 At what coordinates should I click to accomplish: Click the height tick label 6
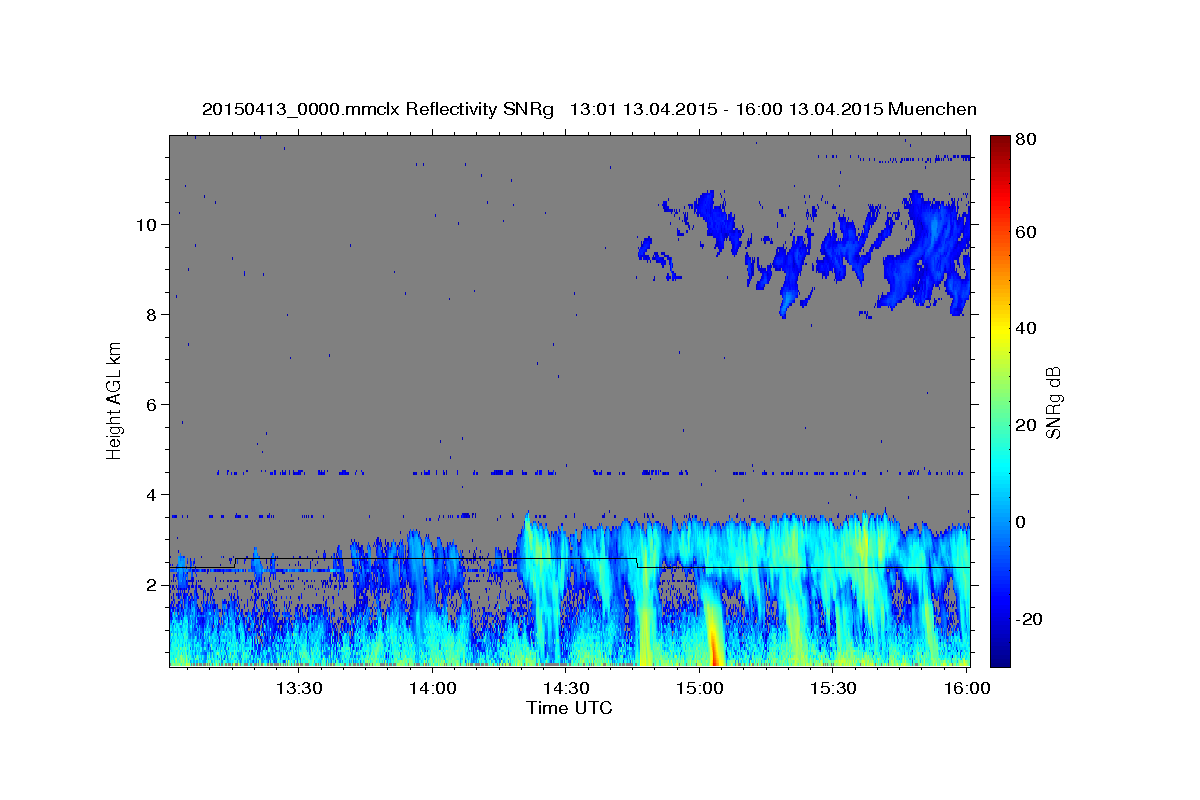click(x=151, y=405)
